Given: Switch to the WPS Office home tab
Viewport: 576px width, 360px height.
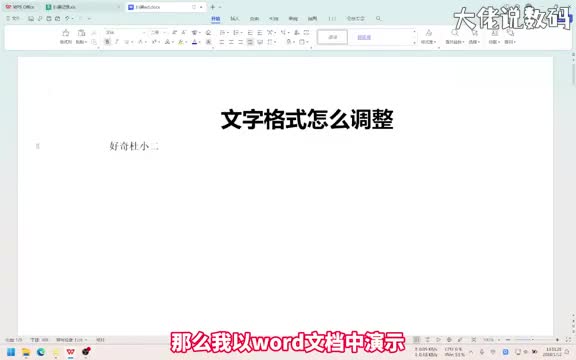Looking at the screenshot, I should coord(20,7).
